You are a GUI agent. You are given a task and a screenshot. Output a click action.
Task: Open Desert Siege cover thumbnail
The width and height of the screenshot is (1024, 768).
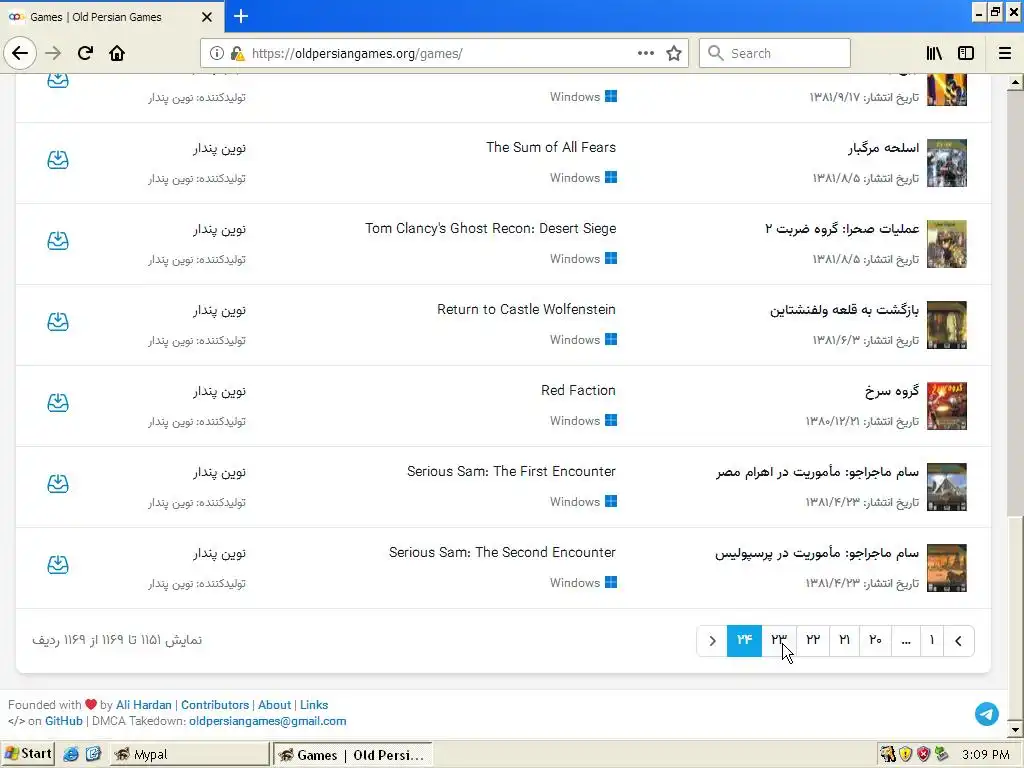[947, 244]
